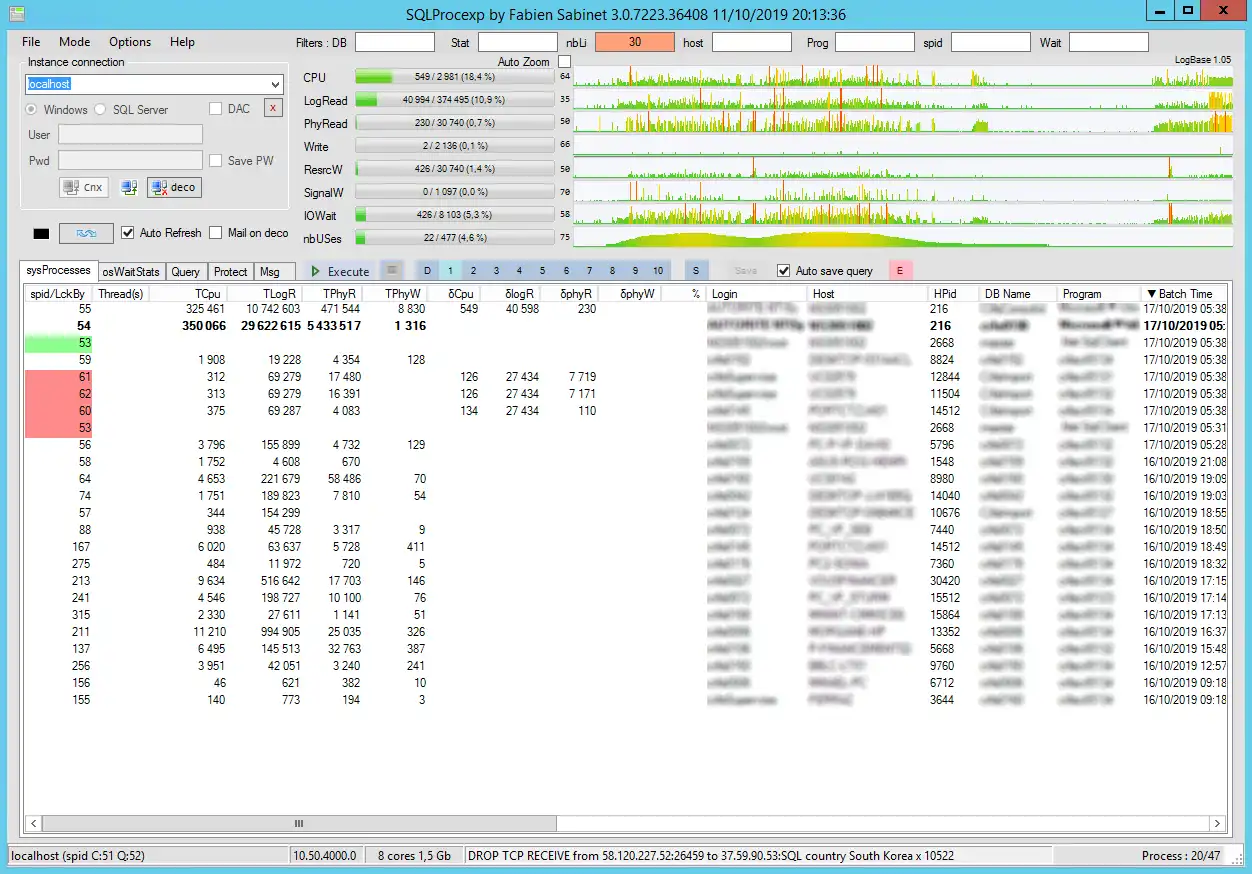Screen dimensions: 1252x874
Task: Click the spid filter field
Action: [991, 42]
